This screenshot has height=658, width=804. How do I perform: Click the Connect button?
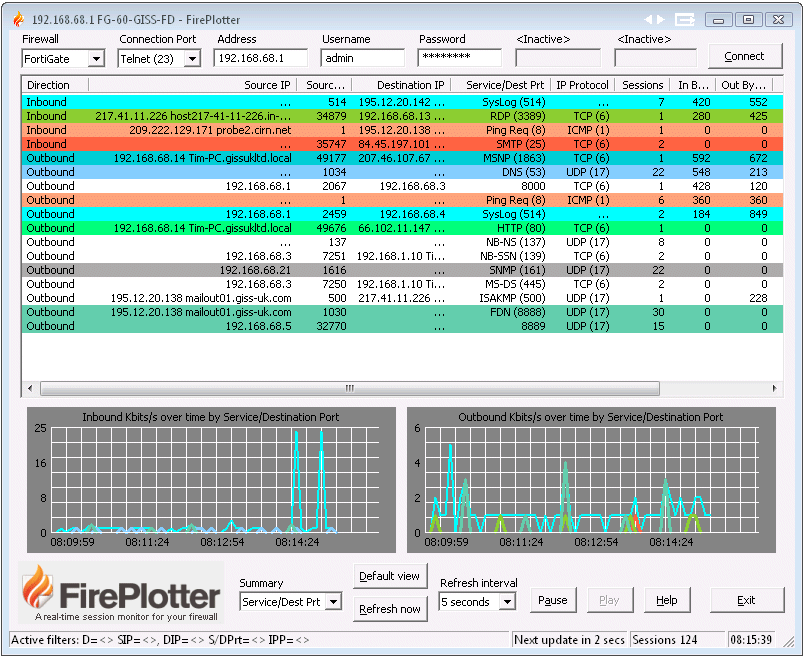(x=745, y=56)
